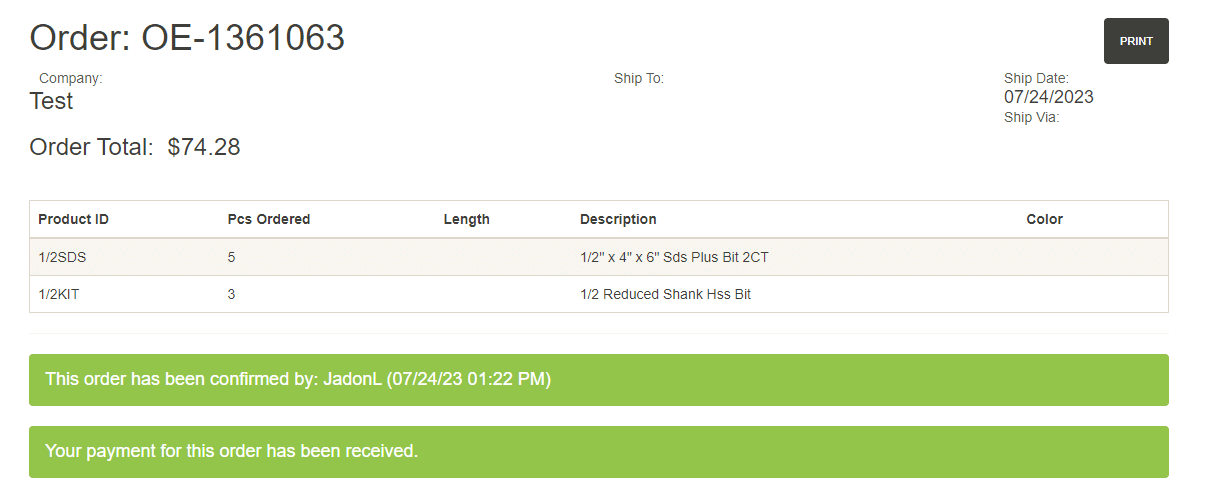This screenshot has height=500, width=1211.
Task: Click quantity 3 in Pcs Ordered
Action: tap(232, 294)
